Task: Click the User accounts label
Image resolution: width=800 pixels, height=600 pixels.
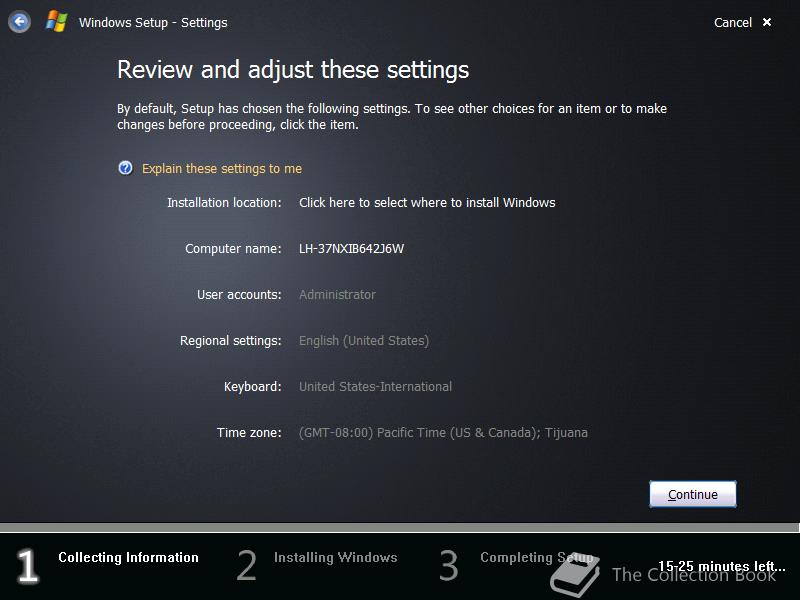Action: [239, 294]
